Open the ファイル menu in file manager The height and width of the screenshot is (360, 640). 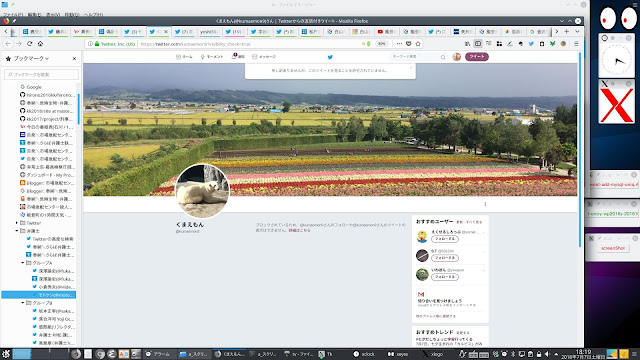13,14
